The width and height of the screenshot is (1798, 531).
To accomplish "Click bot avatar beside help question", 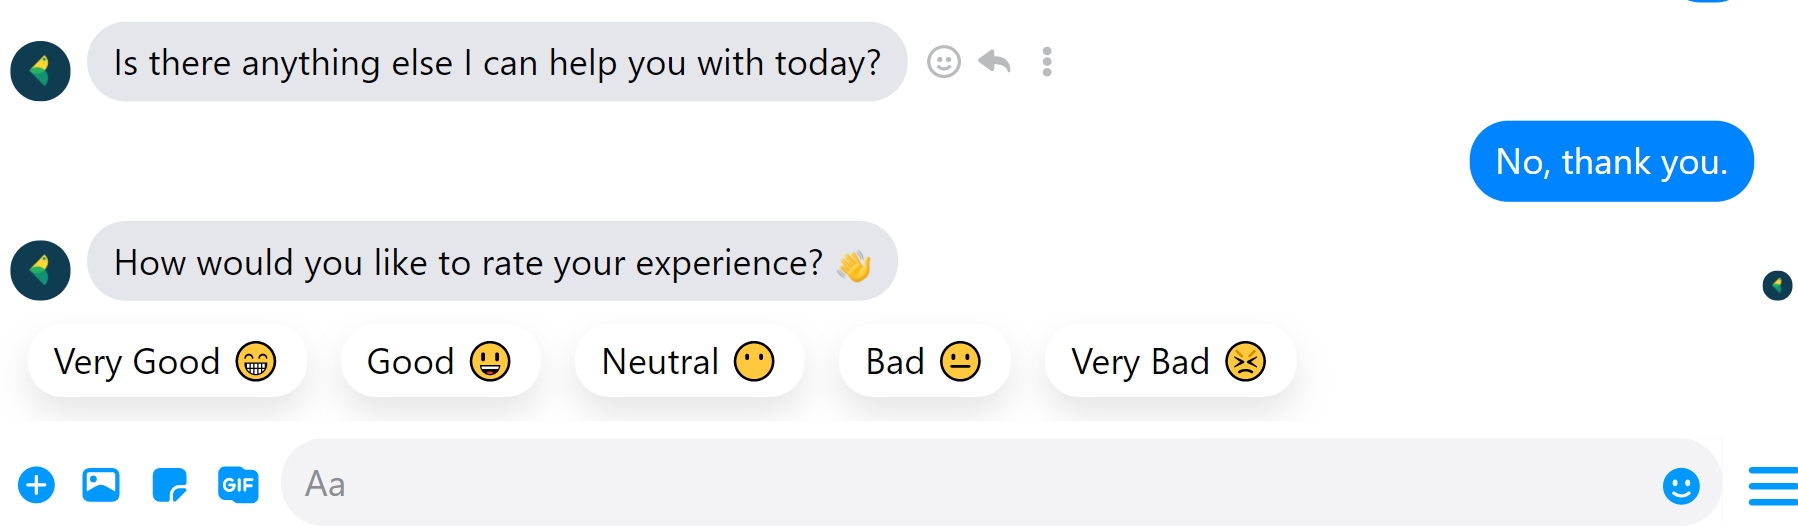I will [40, 71].
